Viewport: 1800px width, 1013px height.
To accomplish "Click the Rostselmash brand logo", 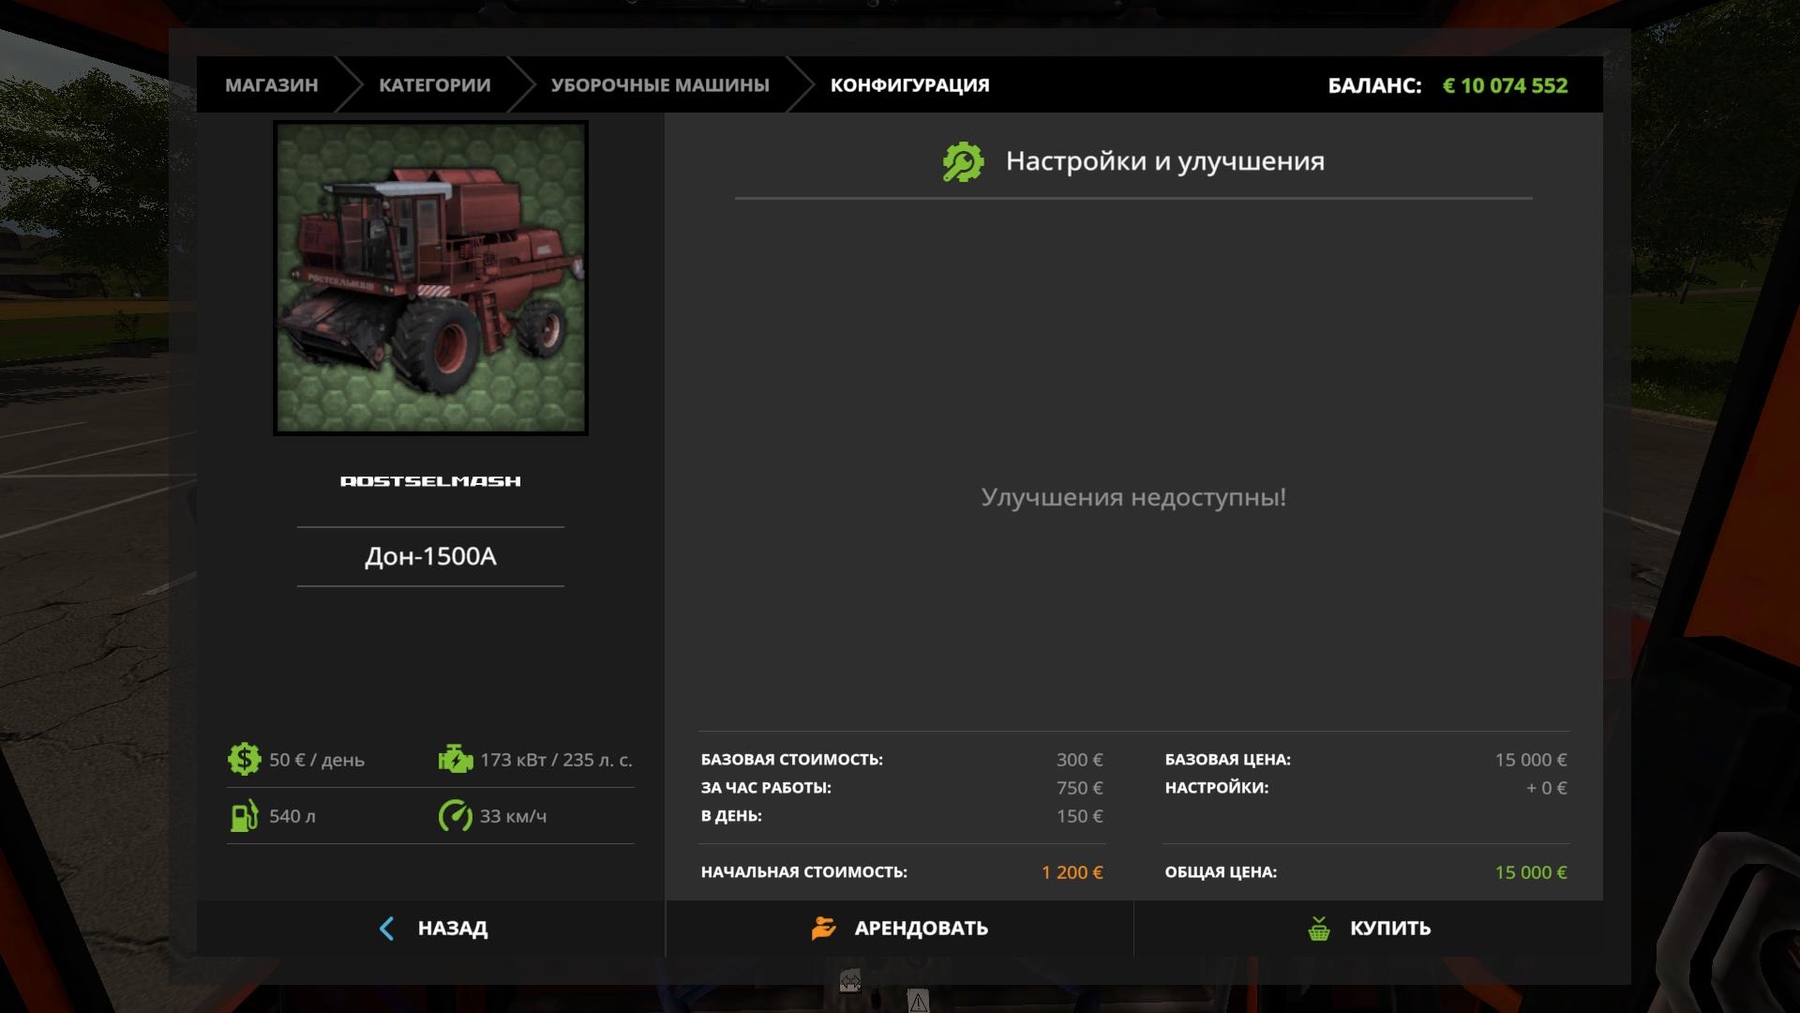I will 431,481.
